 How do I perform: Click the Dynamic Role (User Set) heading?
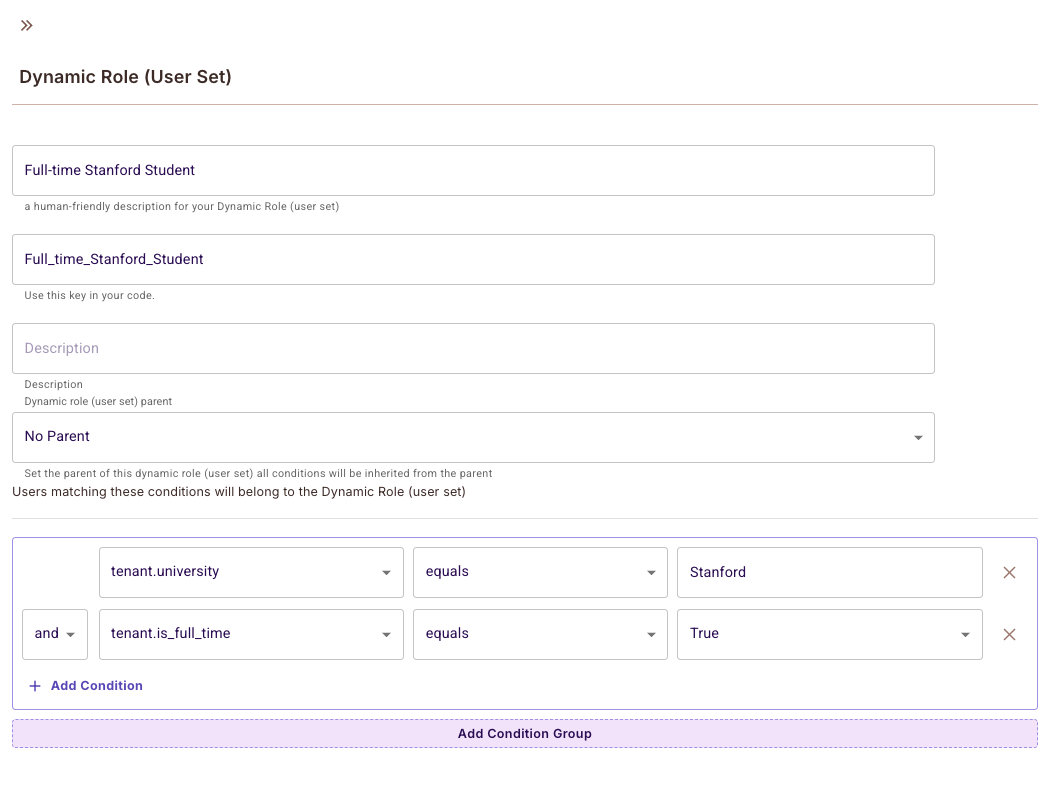coord(125,77)
